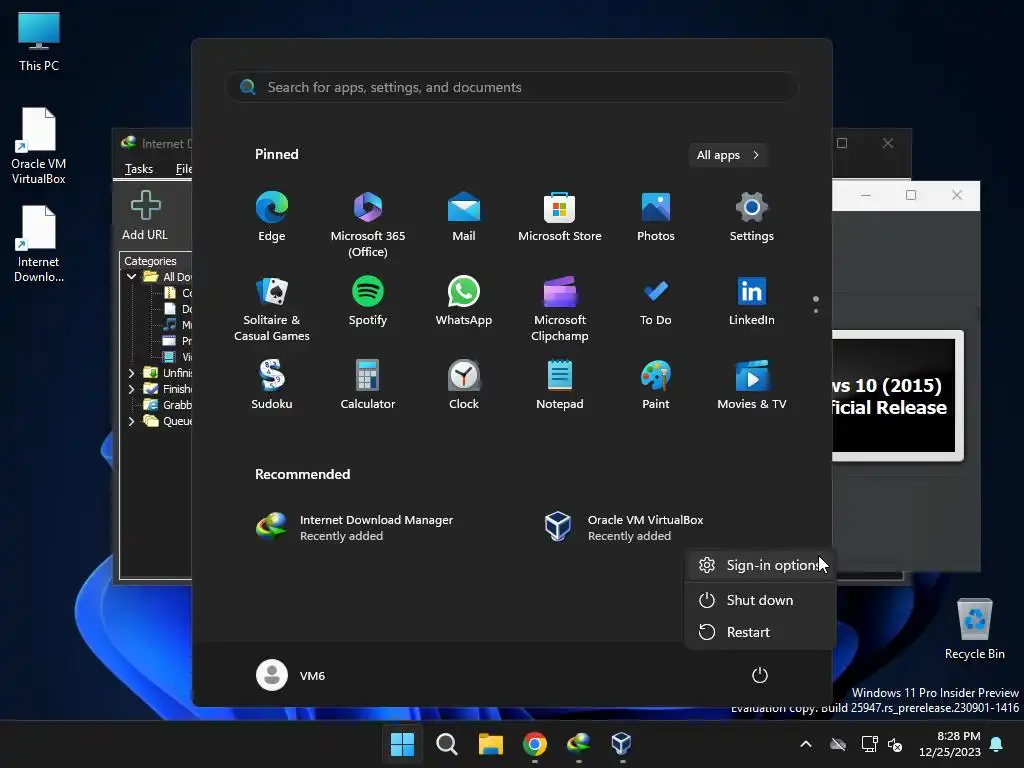Image resolution: width=1024 pixels, height=768 pixels.
Task: Launch Notepad
Action: [560, 385]
